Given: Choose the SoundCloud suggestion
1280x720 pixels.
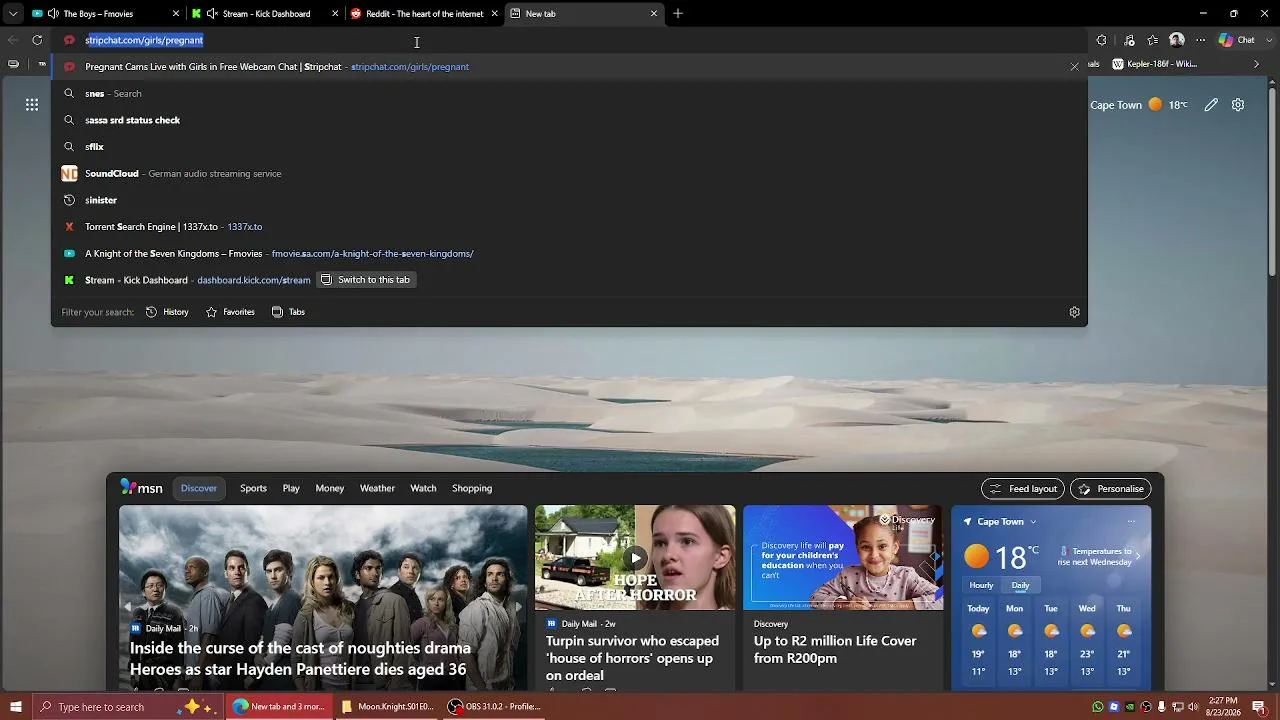Looking at the screenshot, I should (569, 173).
